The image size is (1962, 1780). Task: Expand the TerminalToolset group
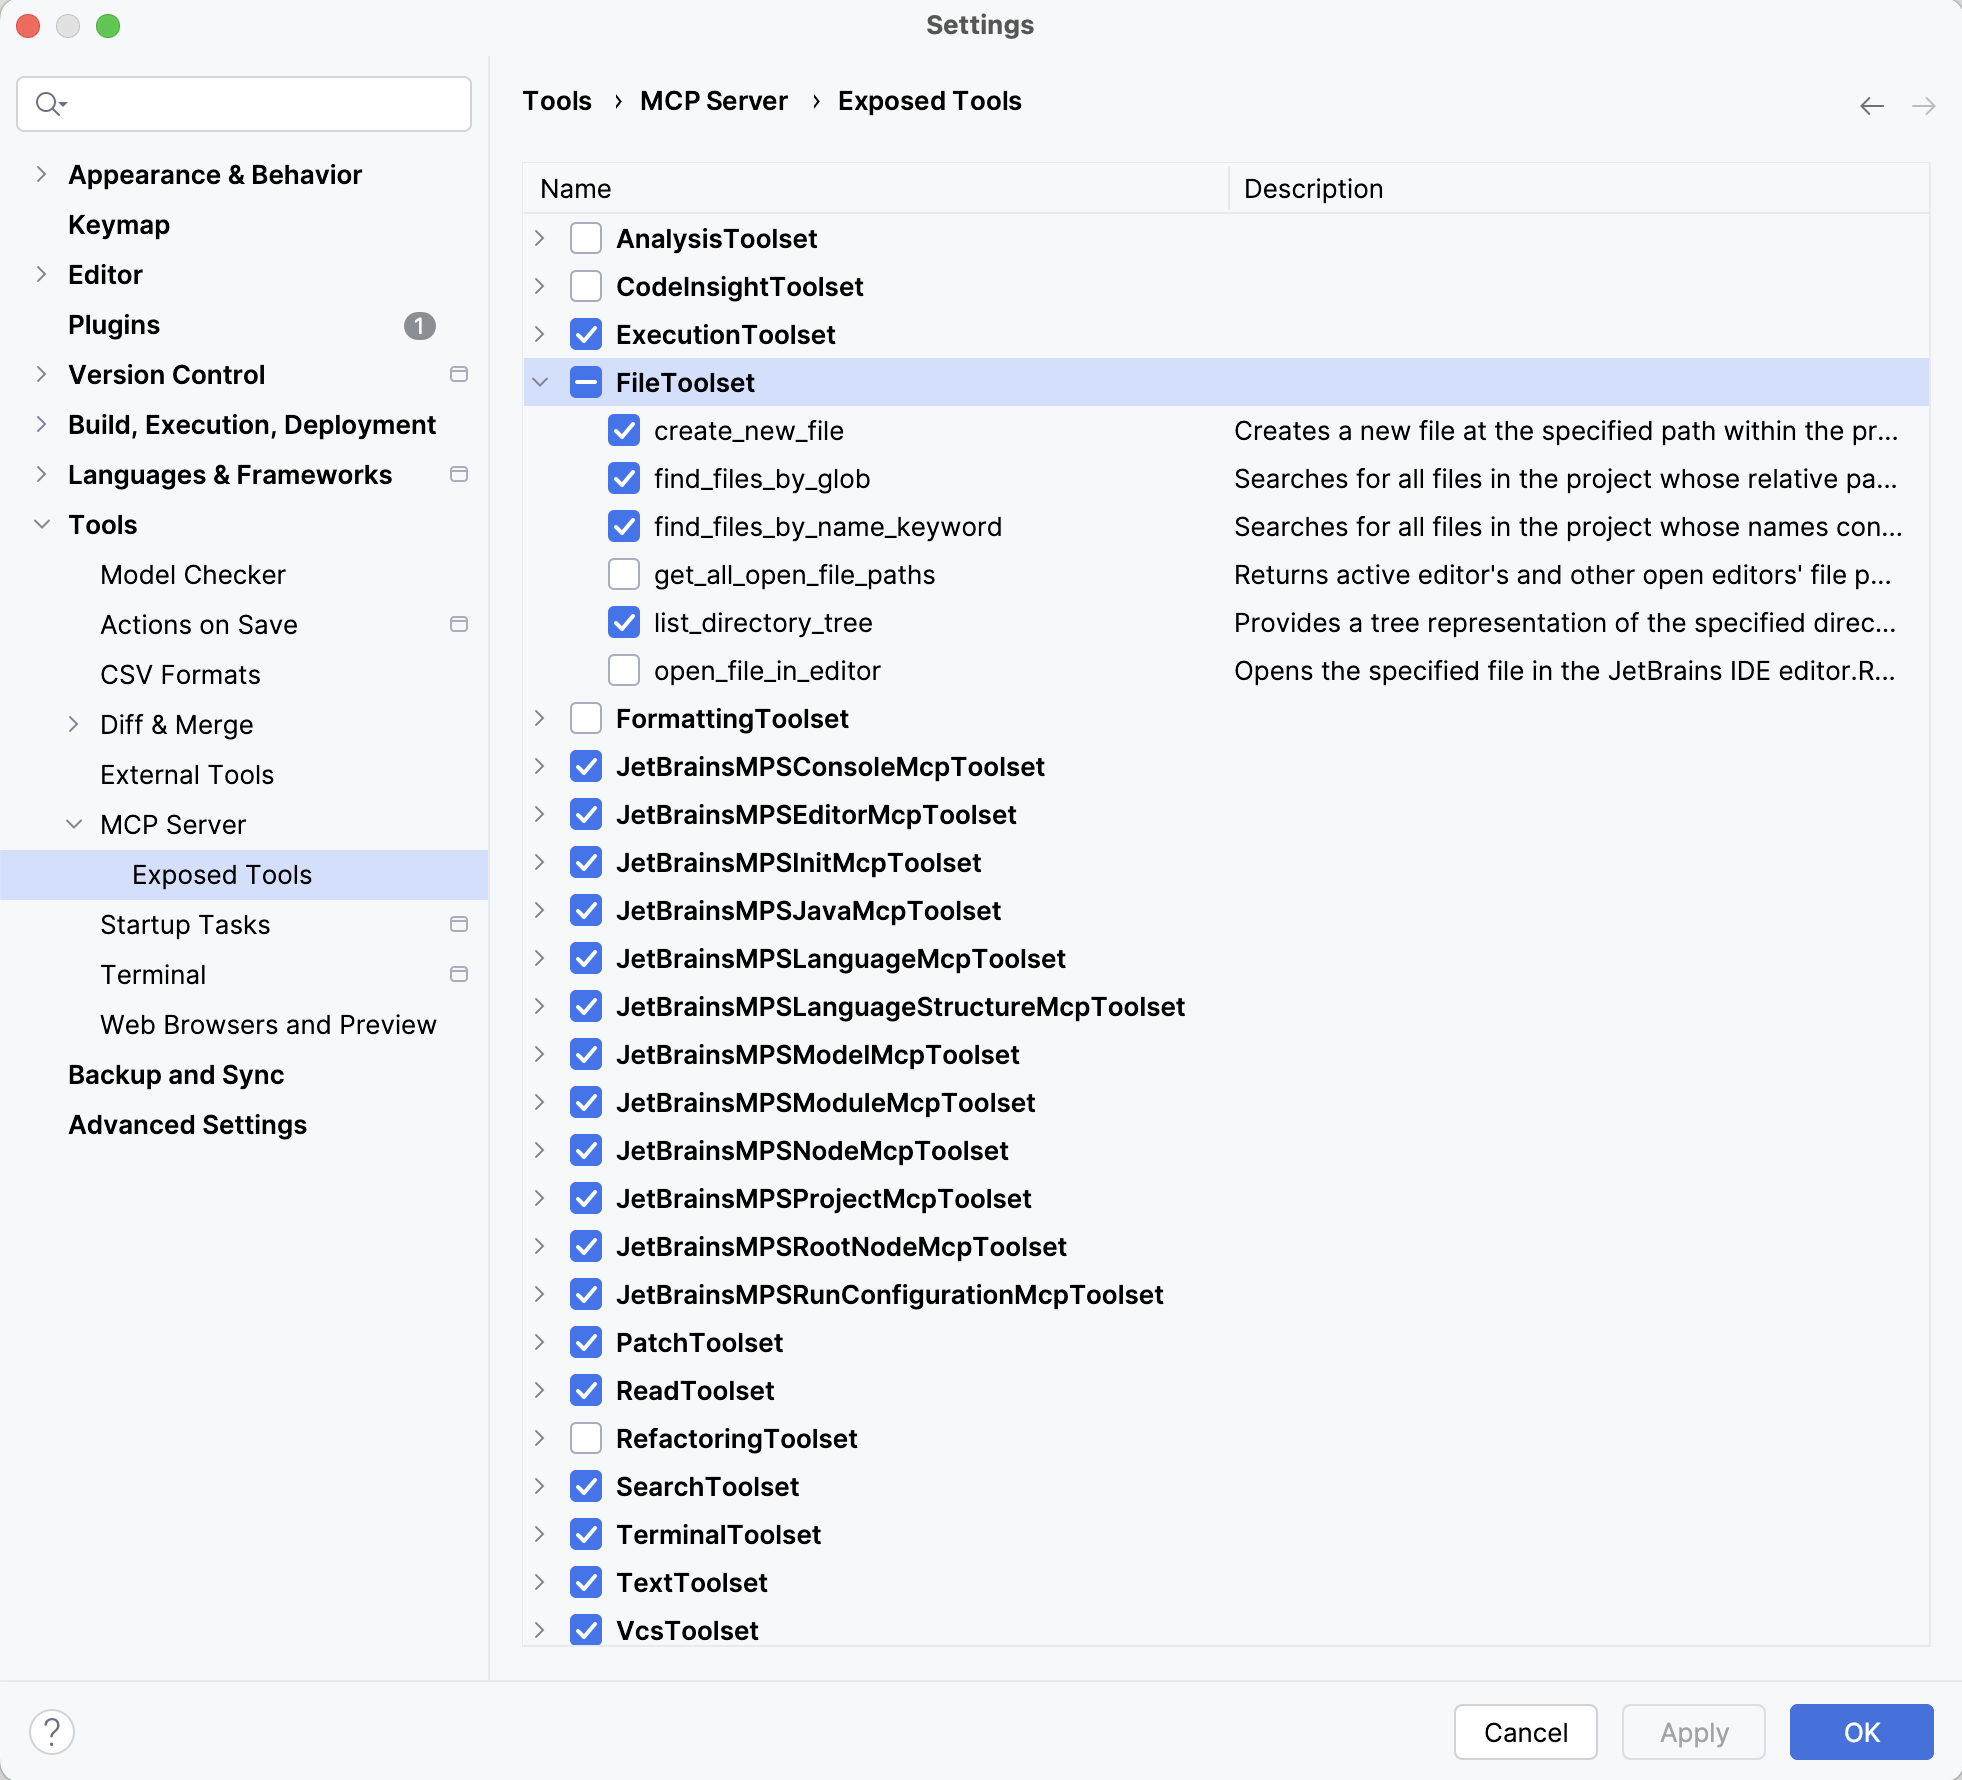540,1535
